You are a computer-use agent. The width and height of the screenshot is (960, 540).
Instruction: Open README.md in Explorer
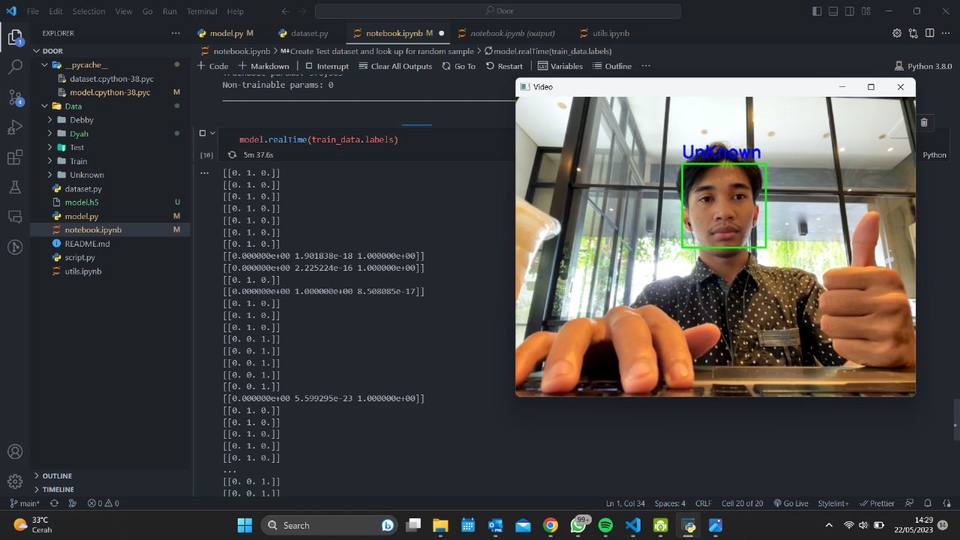(87, 244)
